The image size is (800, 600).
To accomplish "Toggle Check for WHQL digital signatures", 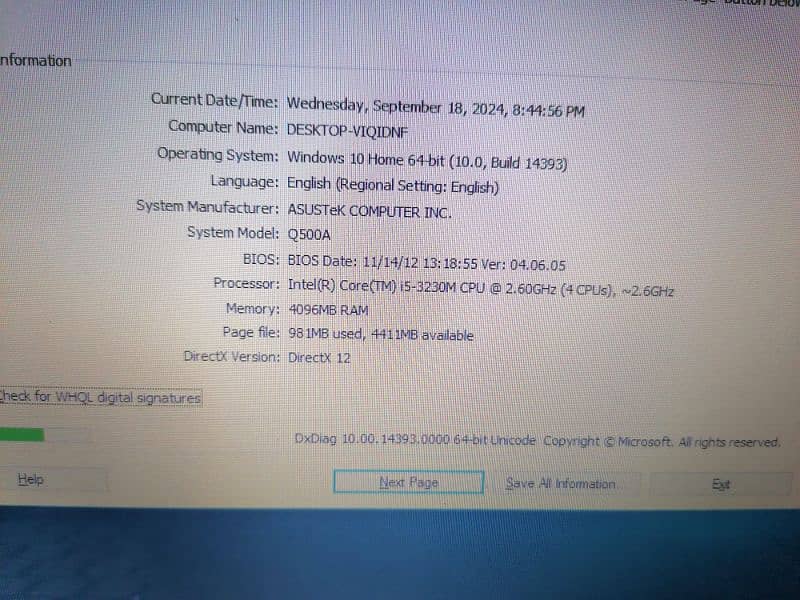I will tap(100, 397).
